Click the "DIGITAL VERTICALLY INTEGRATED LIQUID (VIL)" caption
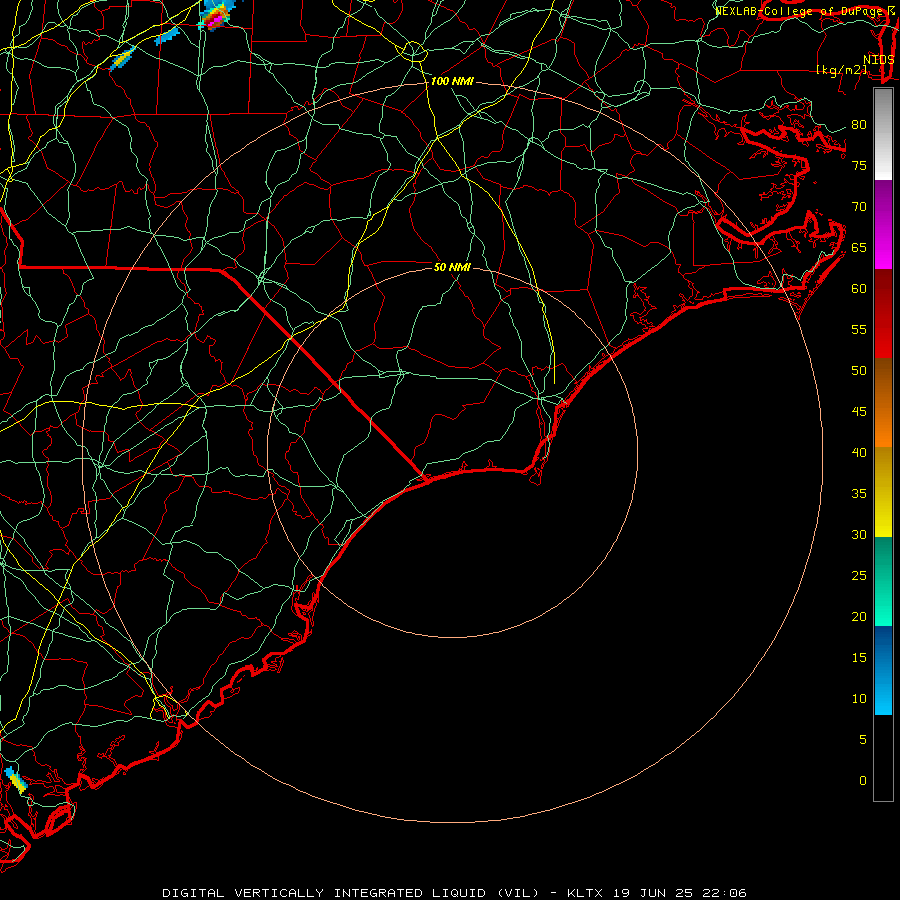This screenshot has height=900, width=900. [x=351, y=893]
